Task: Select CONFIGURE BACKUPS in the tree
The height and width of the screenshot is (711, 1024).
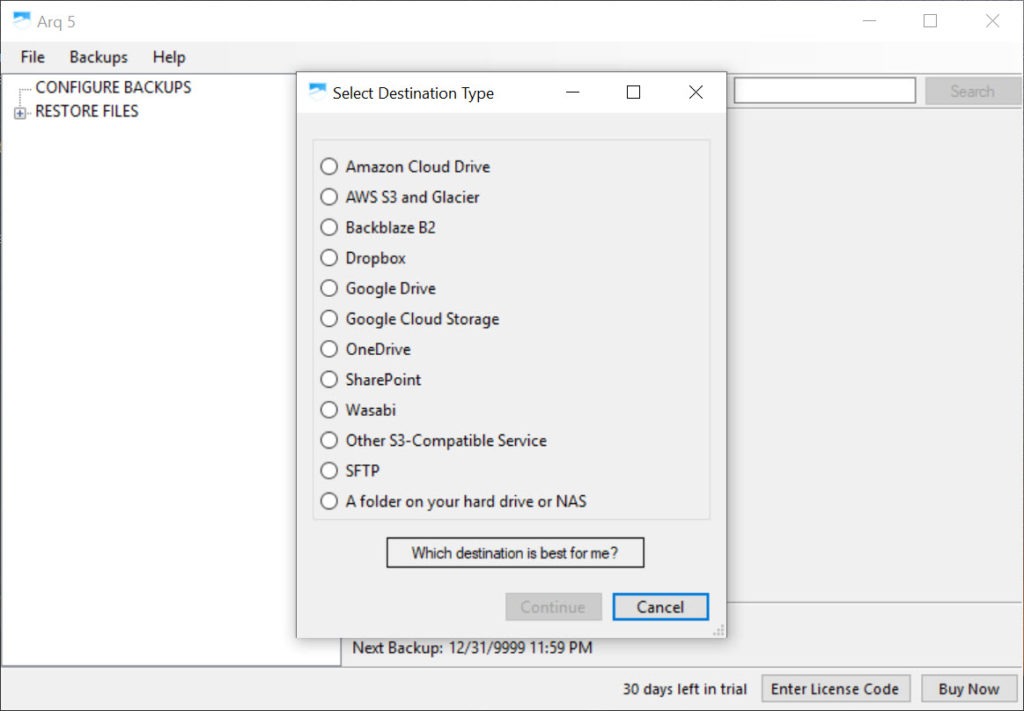Action: coord(113,87)
